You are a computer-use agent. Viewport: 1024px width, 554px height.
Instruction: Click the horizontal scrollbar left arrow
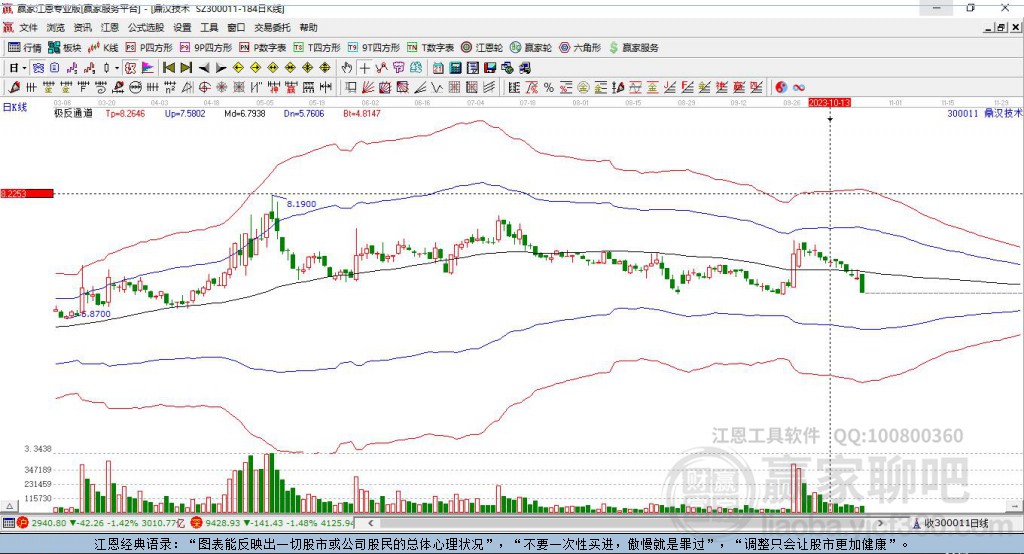[x=371, y=523]
